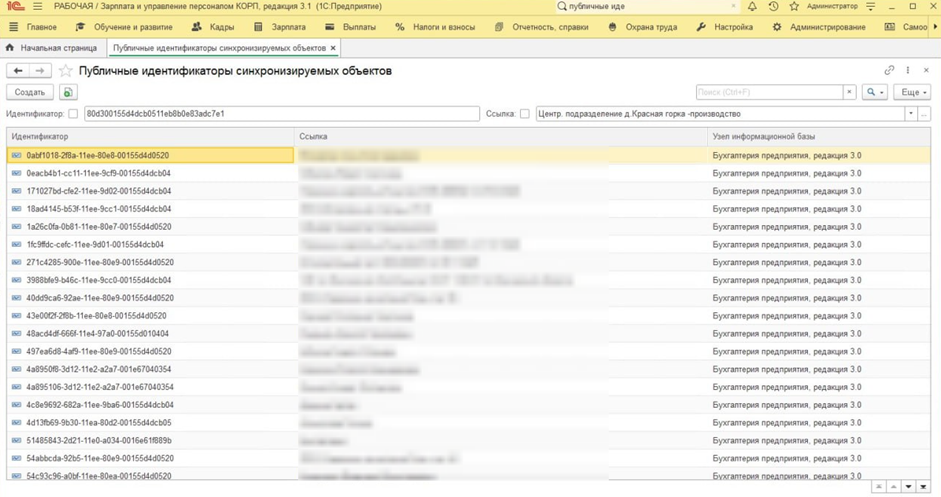941x497 pixels.
Task: Click the Поиск (Ctrl+F) field
Action: coord(769,92)
